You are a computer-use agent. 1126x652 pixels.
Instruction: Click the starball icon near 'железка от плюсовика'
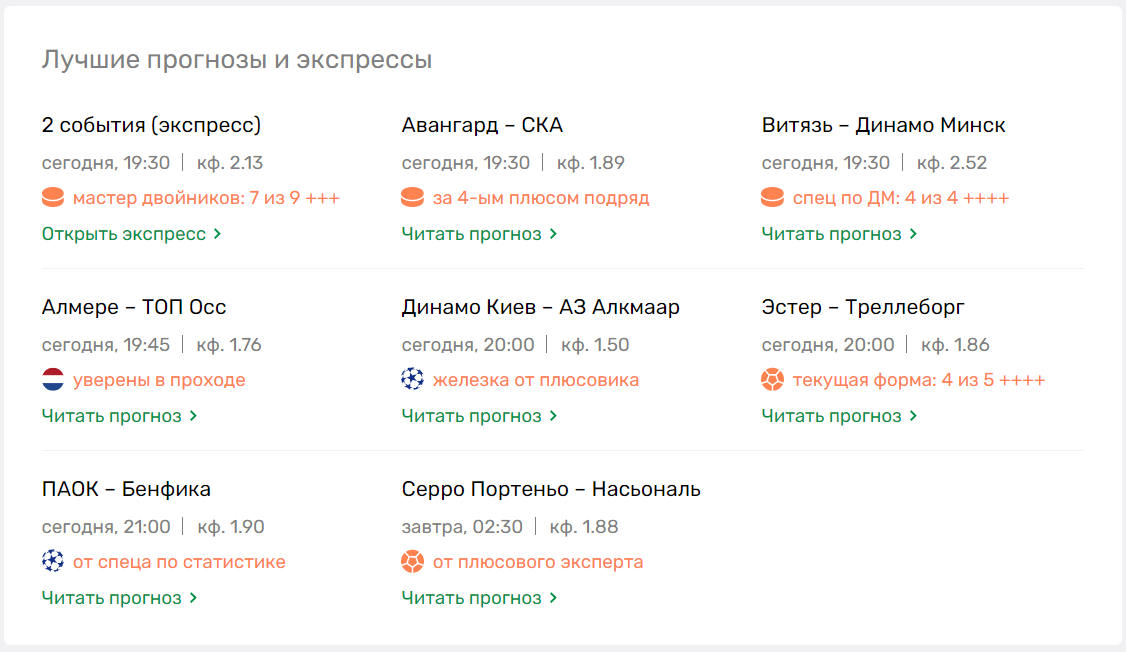(412, 379)
